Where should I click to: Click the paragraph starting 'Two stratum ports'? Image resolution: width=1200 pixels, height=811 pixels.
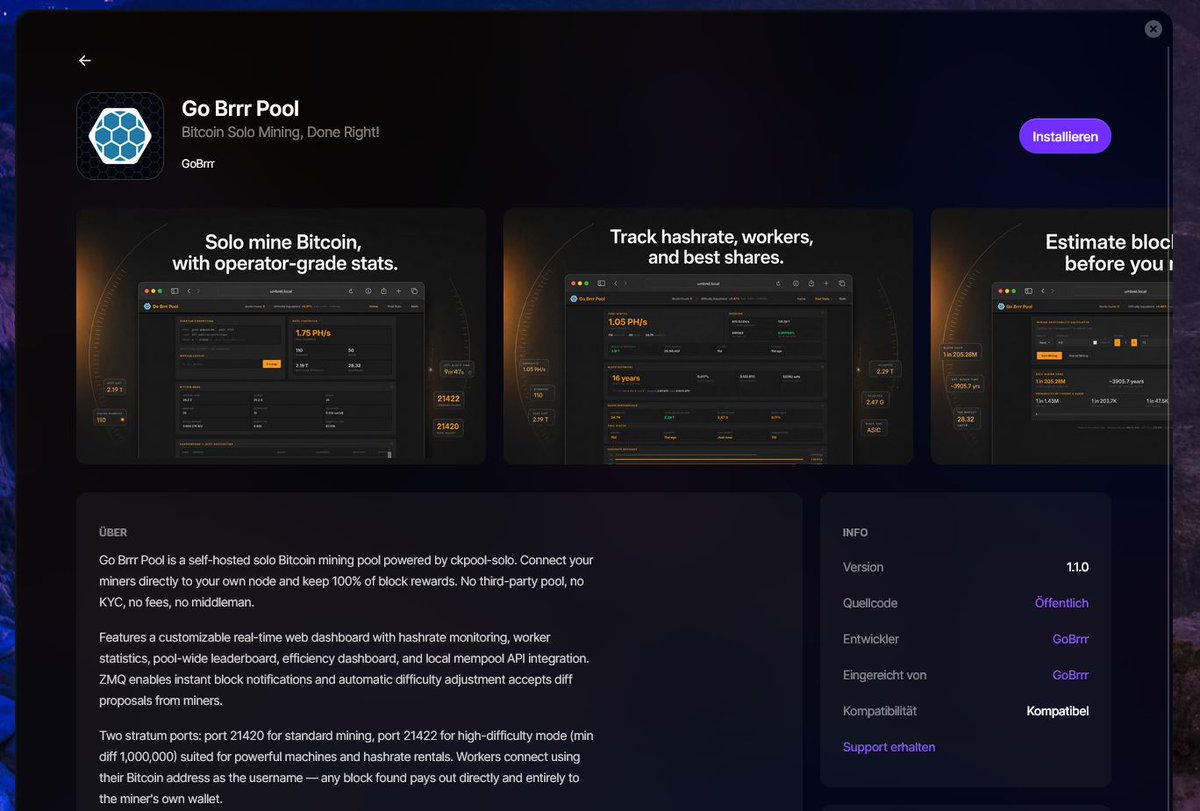pyautogui.click(x=346, y=767)
